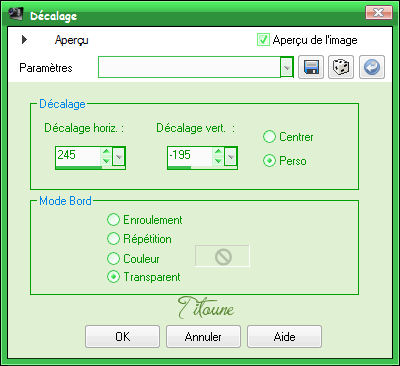The height and width of the screenshot is (366, 400).
Task: Click the Annuler button
Action: pyautogui.click(x=203, y=337)
